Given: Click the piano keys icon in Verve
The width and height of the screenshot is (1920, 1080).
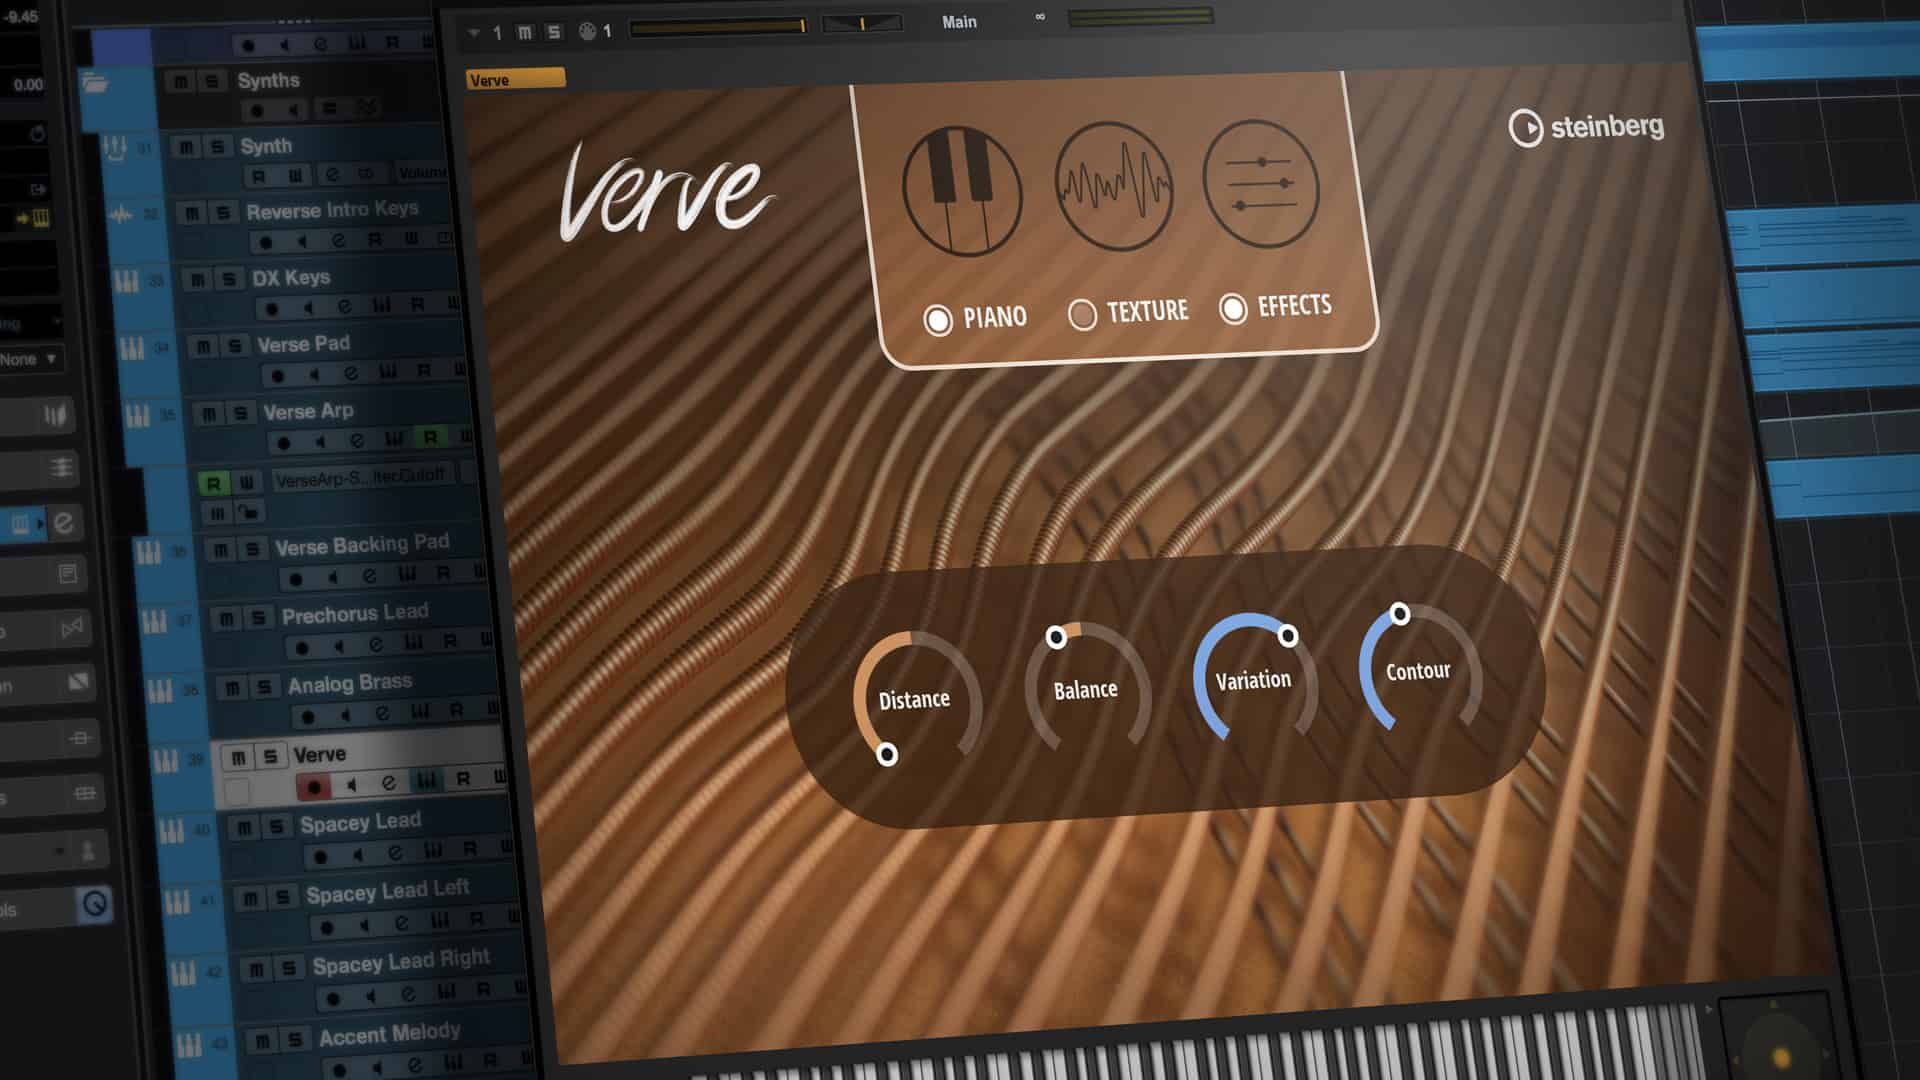Looking at the screenshot, I should [961, 190].
